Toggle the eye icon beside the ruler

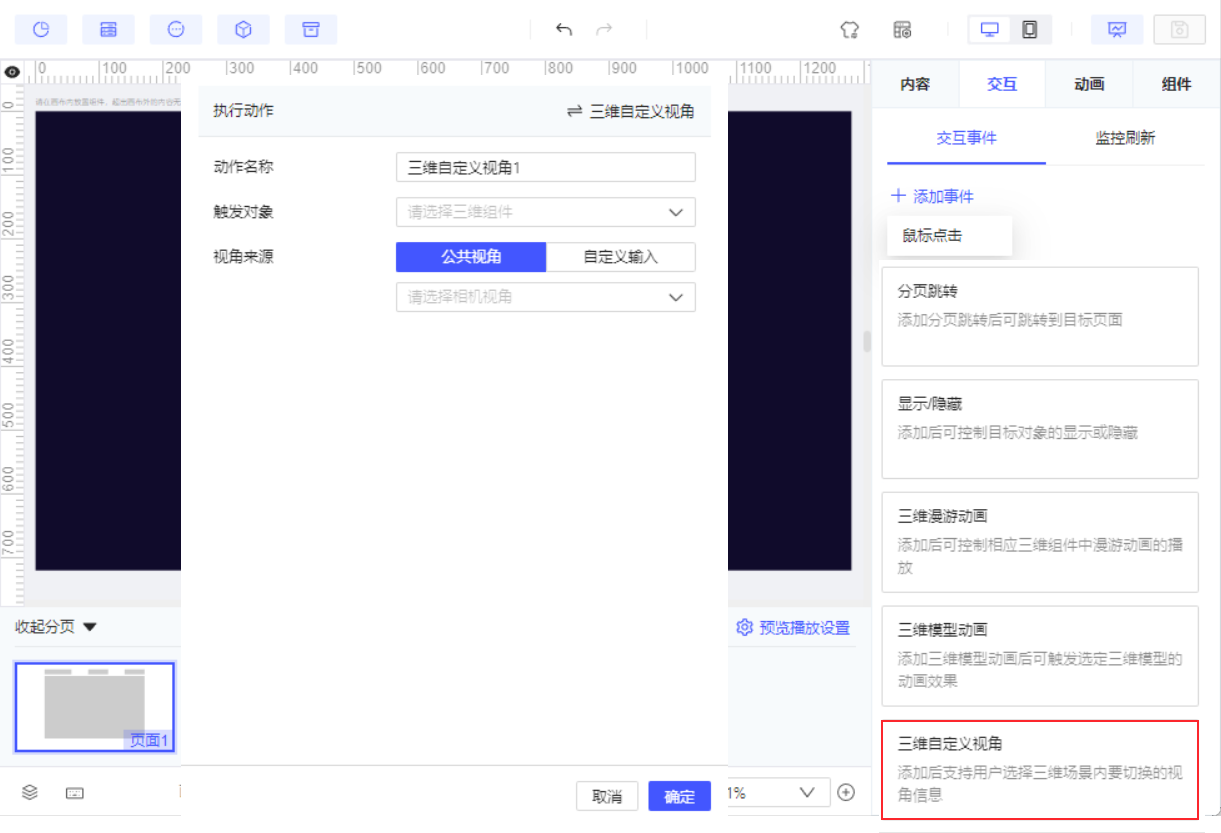click(12, 72)
